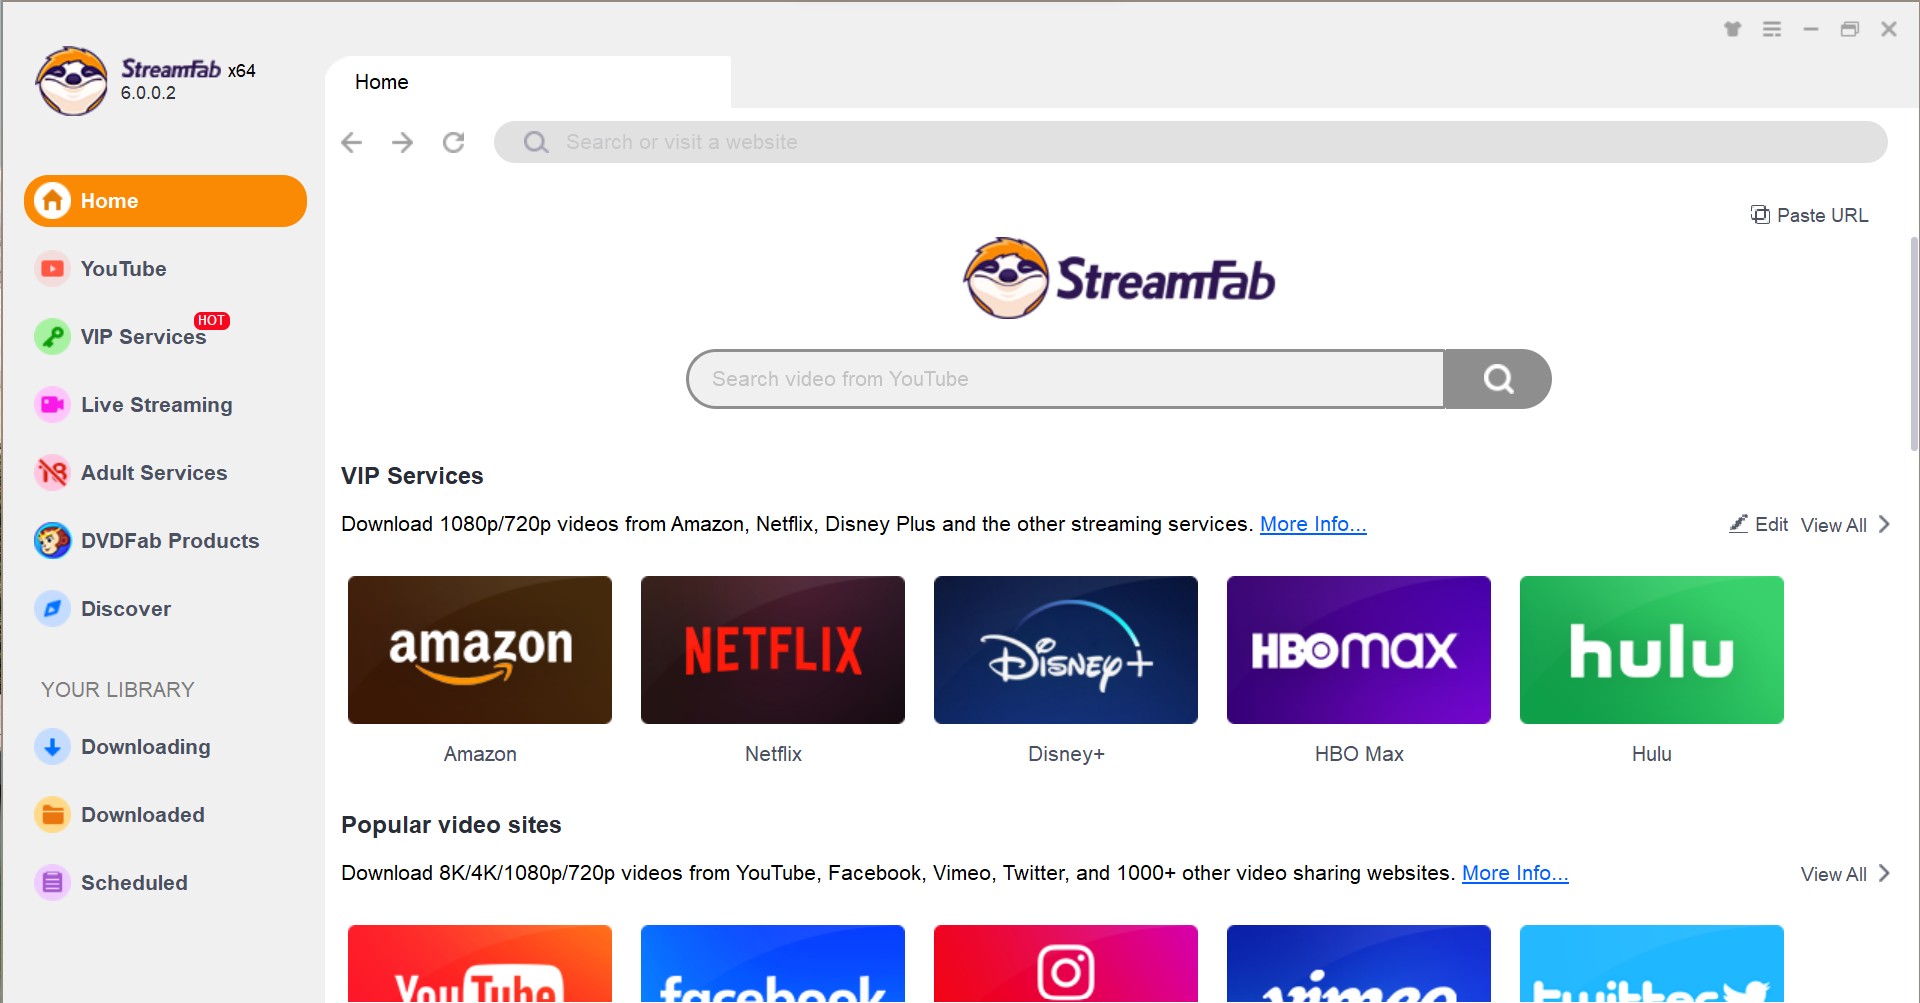Open the VIP Services More Info link

[1313, 523]
